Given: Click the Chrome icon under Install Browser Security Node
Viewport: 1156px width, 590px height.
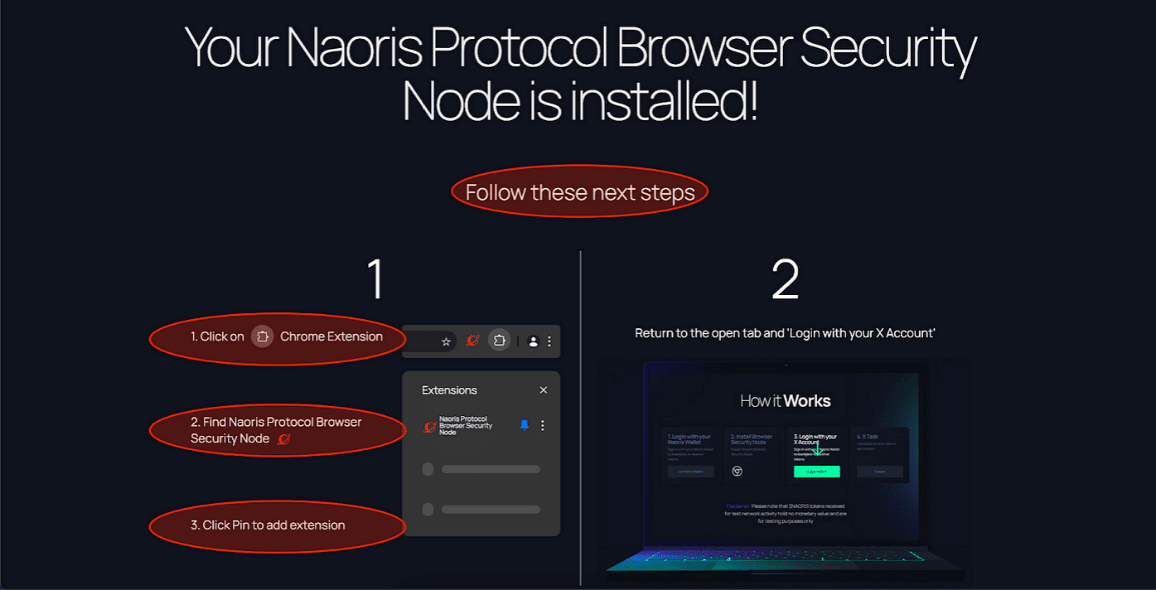Looking at the screenshot, I should (737, 471).
